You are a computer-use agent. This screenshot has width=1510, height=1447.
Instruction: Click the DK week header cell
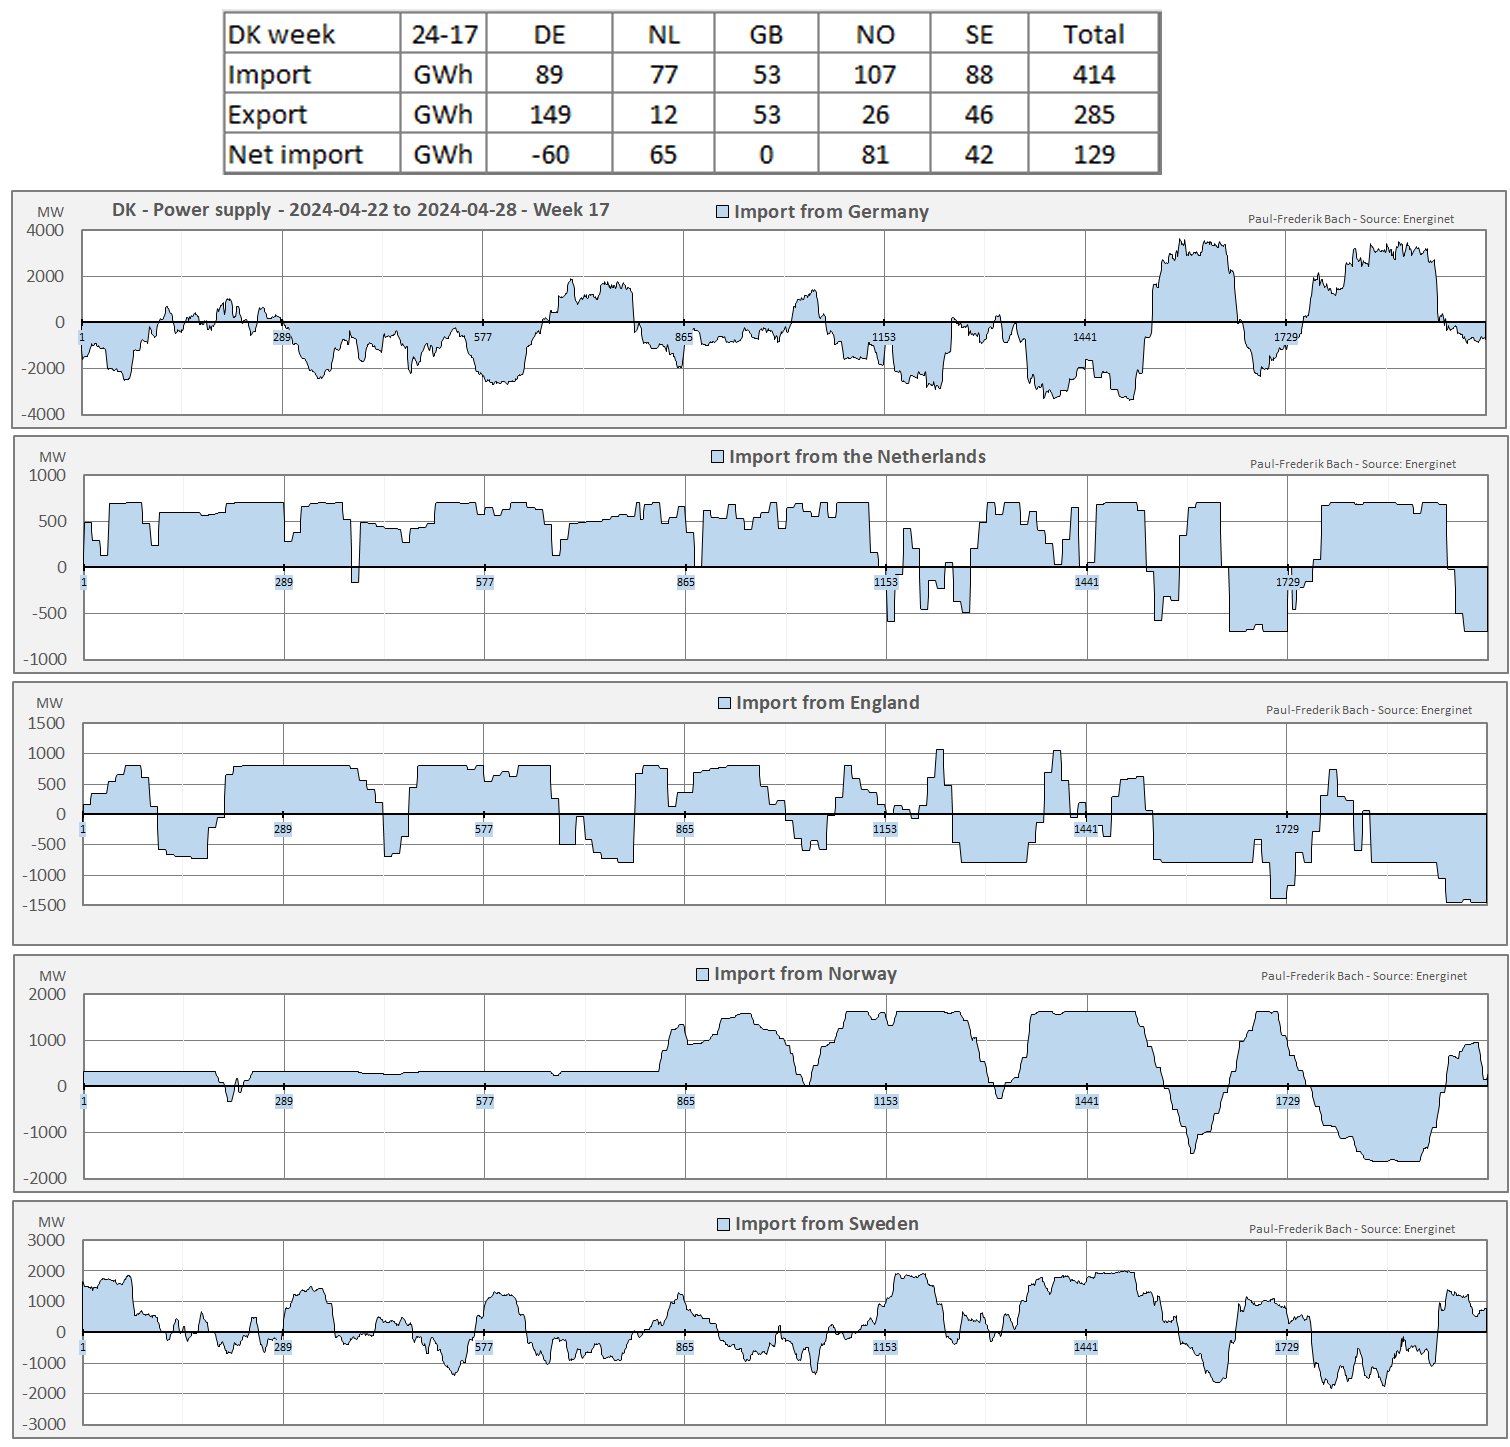(282, 35)
